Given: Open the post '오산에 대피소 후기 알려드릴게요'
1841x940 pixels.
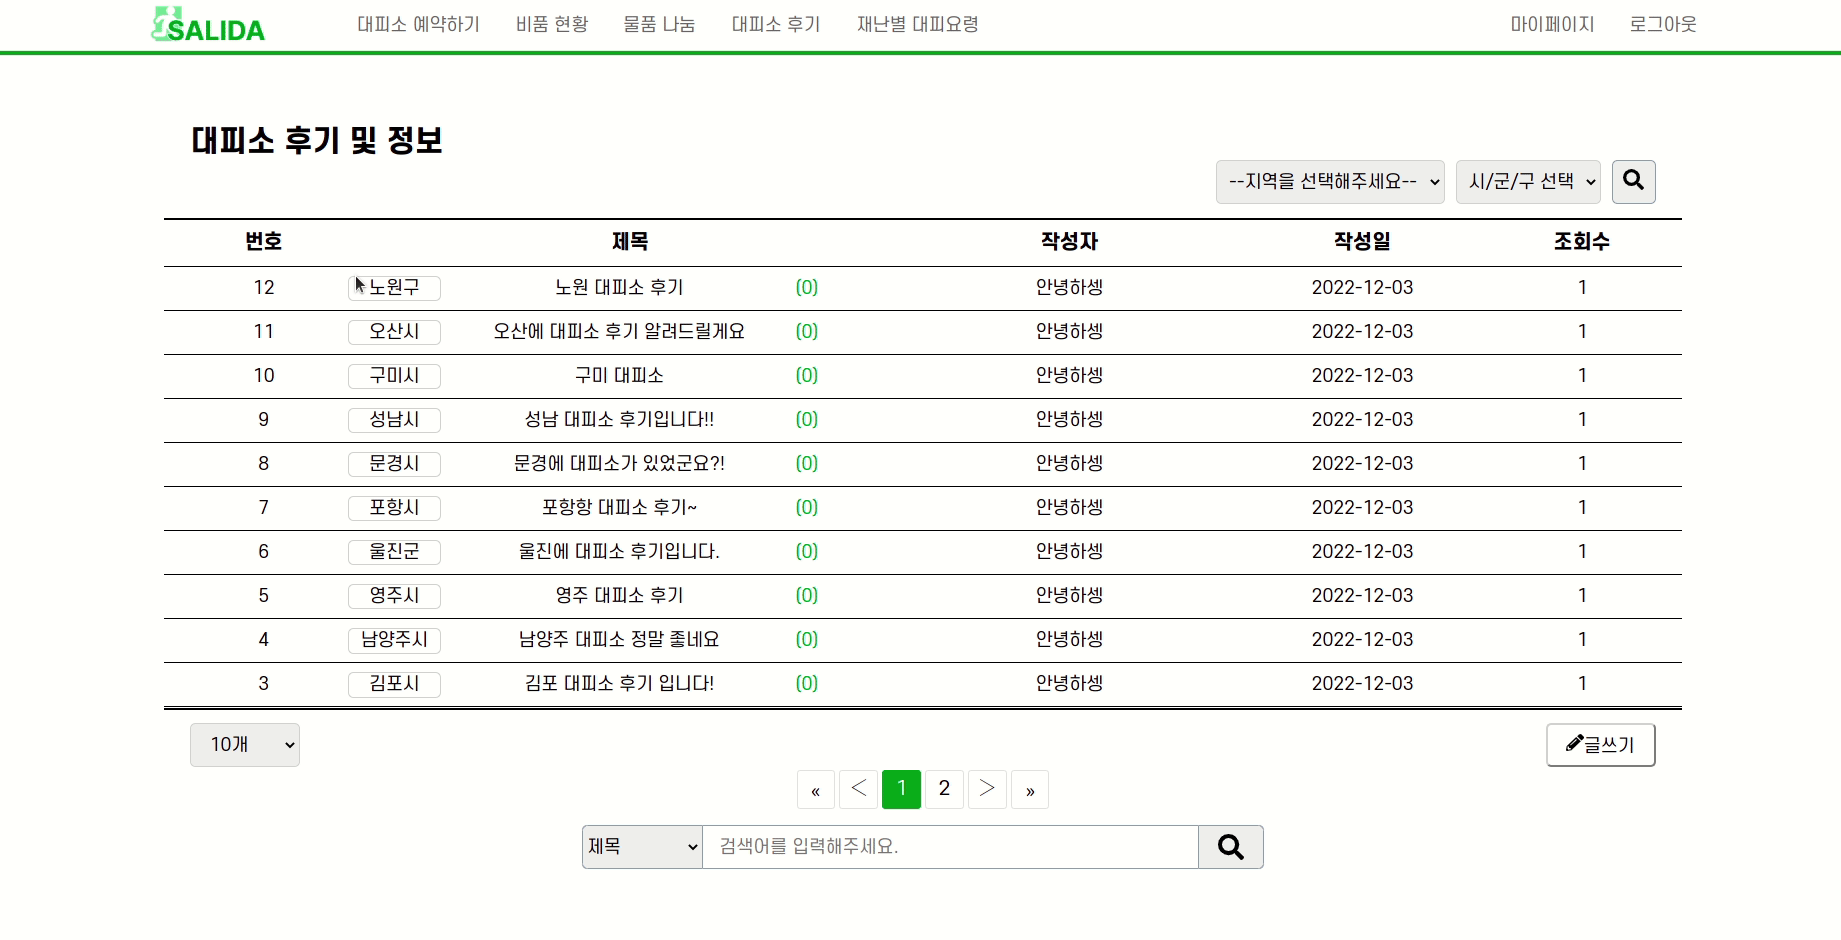Looking at the screenshot, I should point(619,332).
